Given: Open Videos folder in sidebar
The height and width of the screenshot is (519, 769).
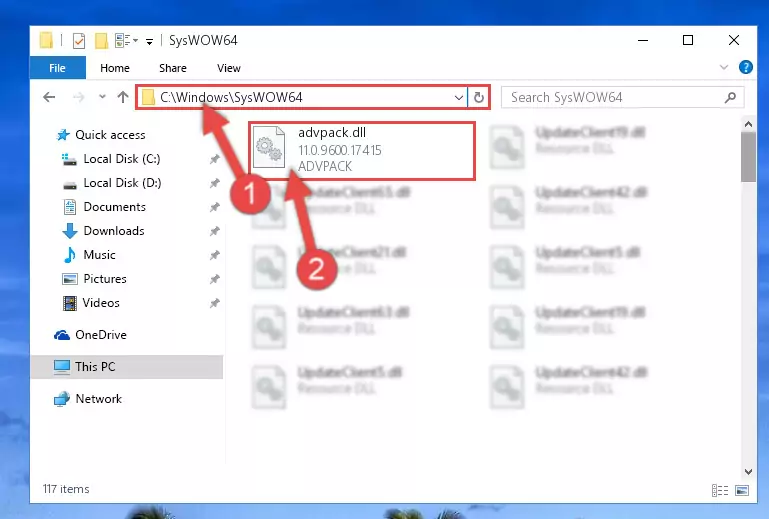Looking at the screenshot, I should [101, 303].
